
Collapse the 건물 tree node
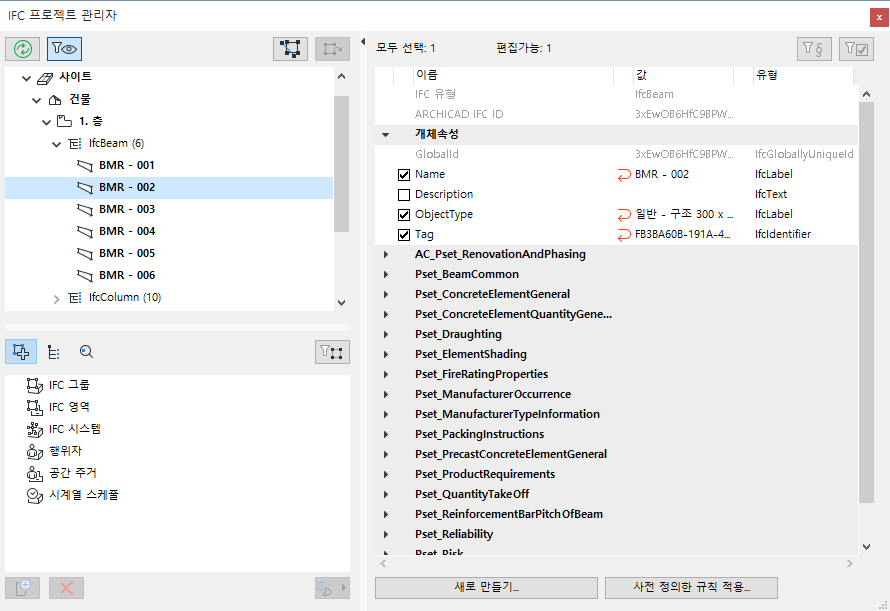tap(36, 100)
